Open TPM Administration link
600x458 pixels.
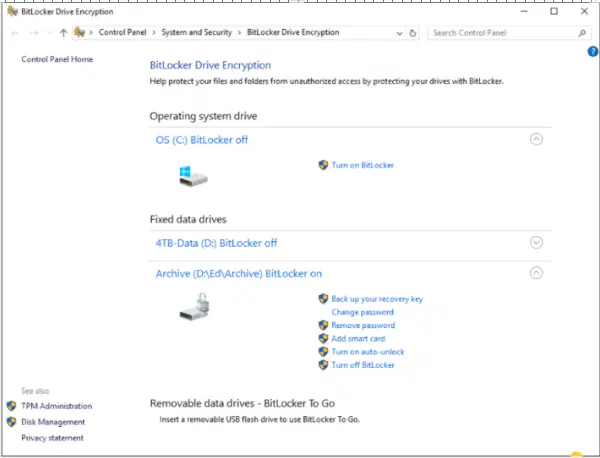(57, 406)
